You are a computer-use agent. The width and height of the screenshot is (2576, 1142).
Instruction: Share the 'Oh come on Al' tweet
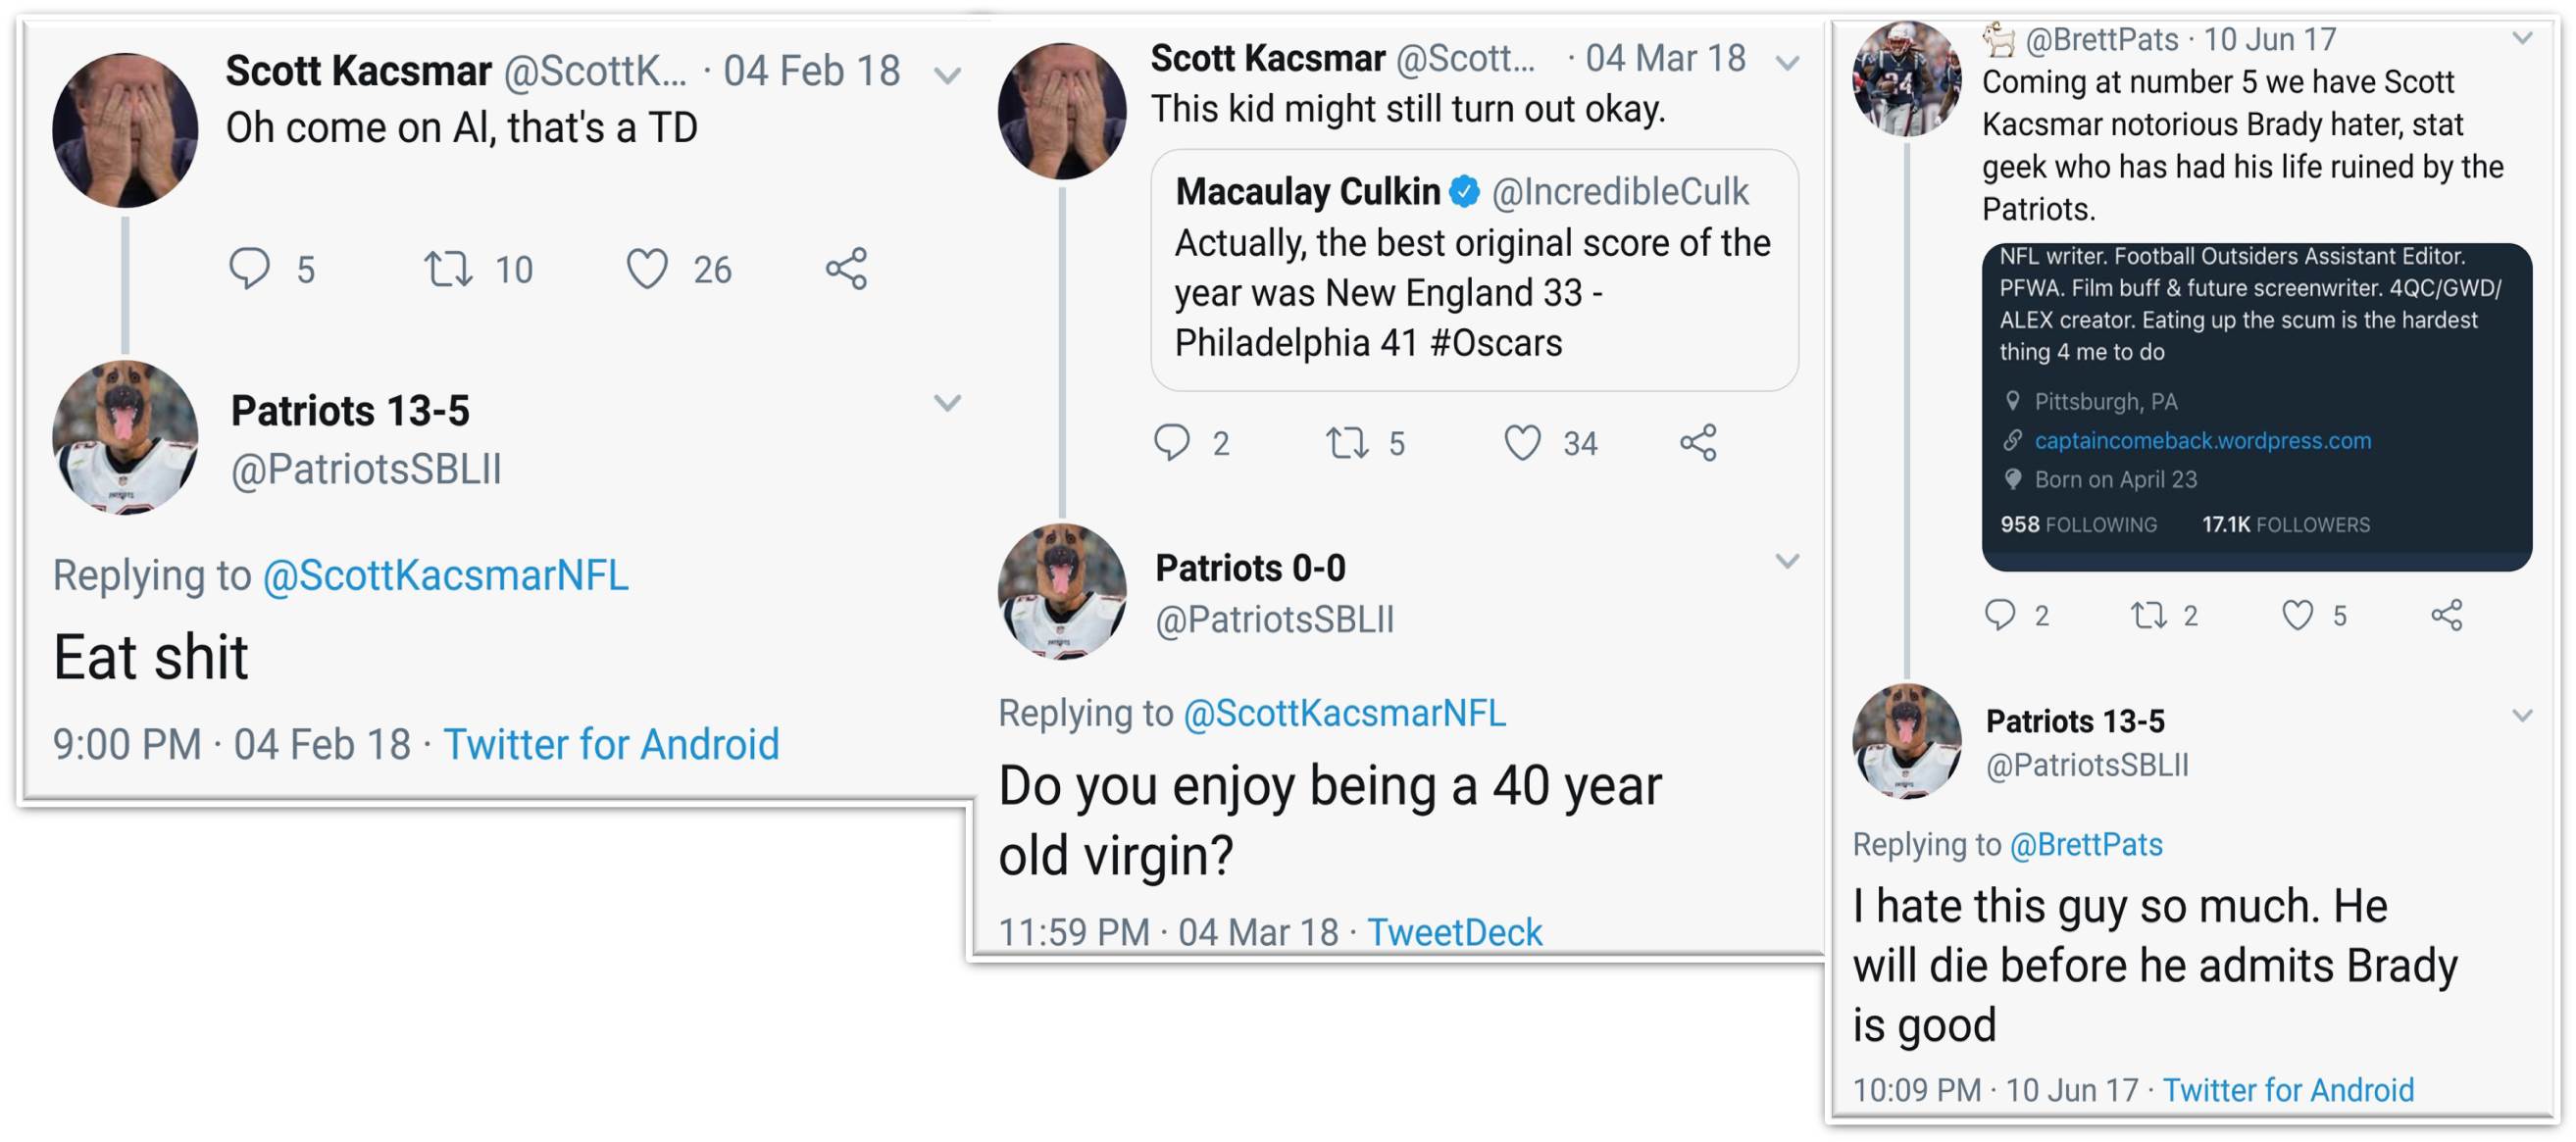click(x=846, y=269)
